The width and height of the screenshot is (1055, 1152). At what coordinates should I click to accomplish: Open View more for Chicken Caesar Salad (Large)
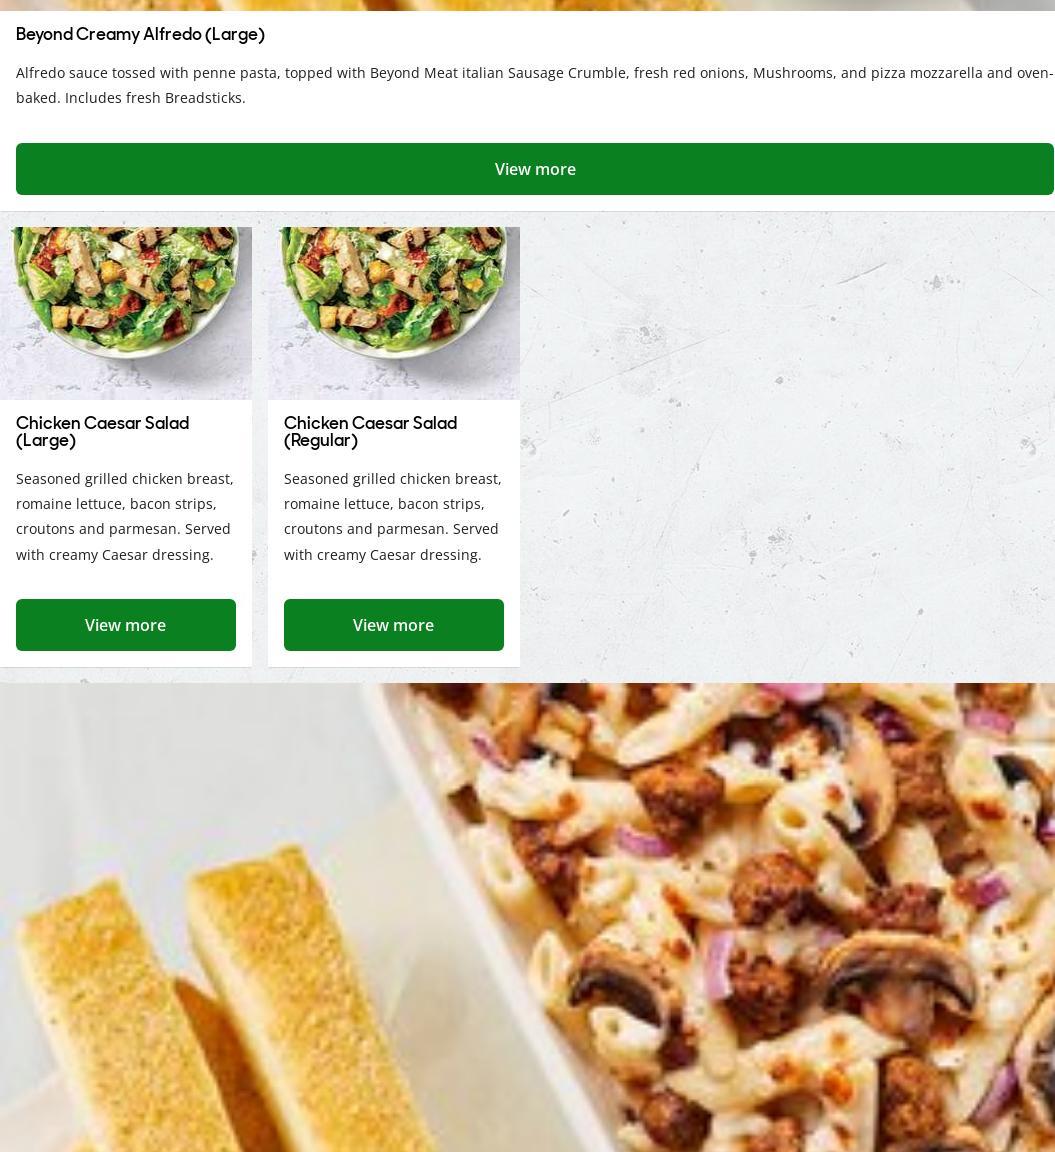click(x=126, y=625)
